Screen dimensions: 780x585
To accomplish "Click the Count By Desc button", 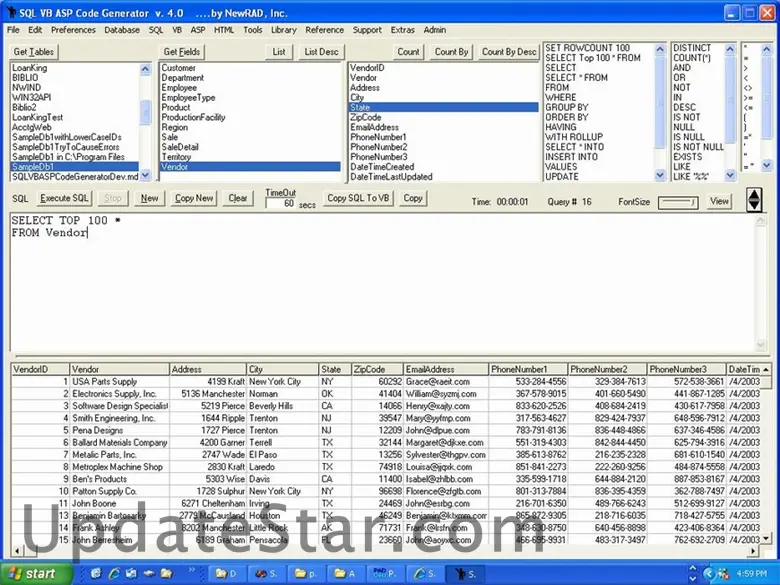I will [509, 52].
